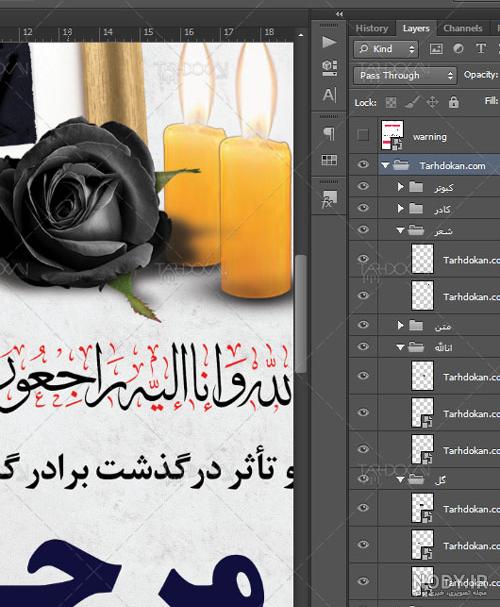500x607 pixels.
Task: Expand the کبوتر group
Action: pyautogui.click(x=401, y=187)
